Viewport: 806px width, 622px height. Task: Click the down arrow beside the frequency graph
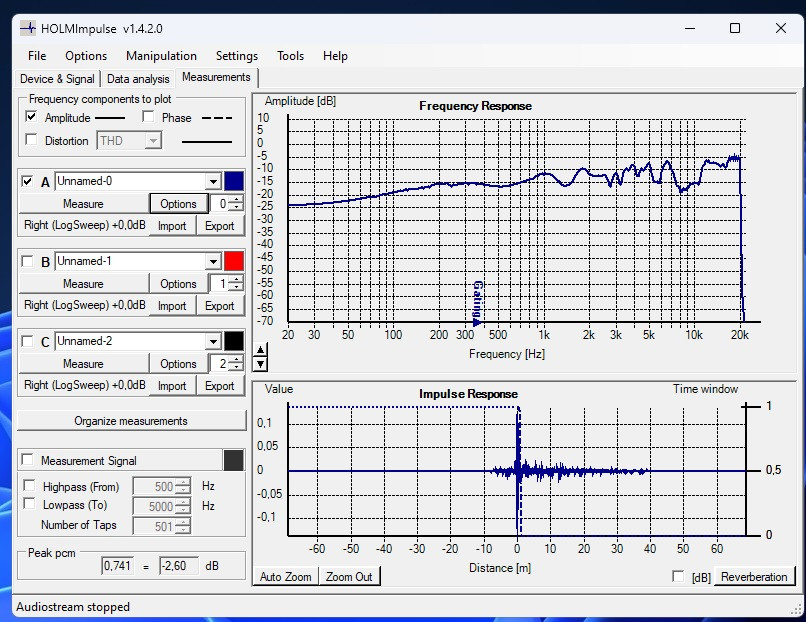[x=261, y=364]
